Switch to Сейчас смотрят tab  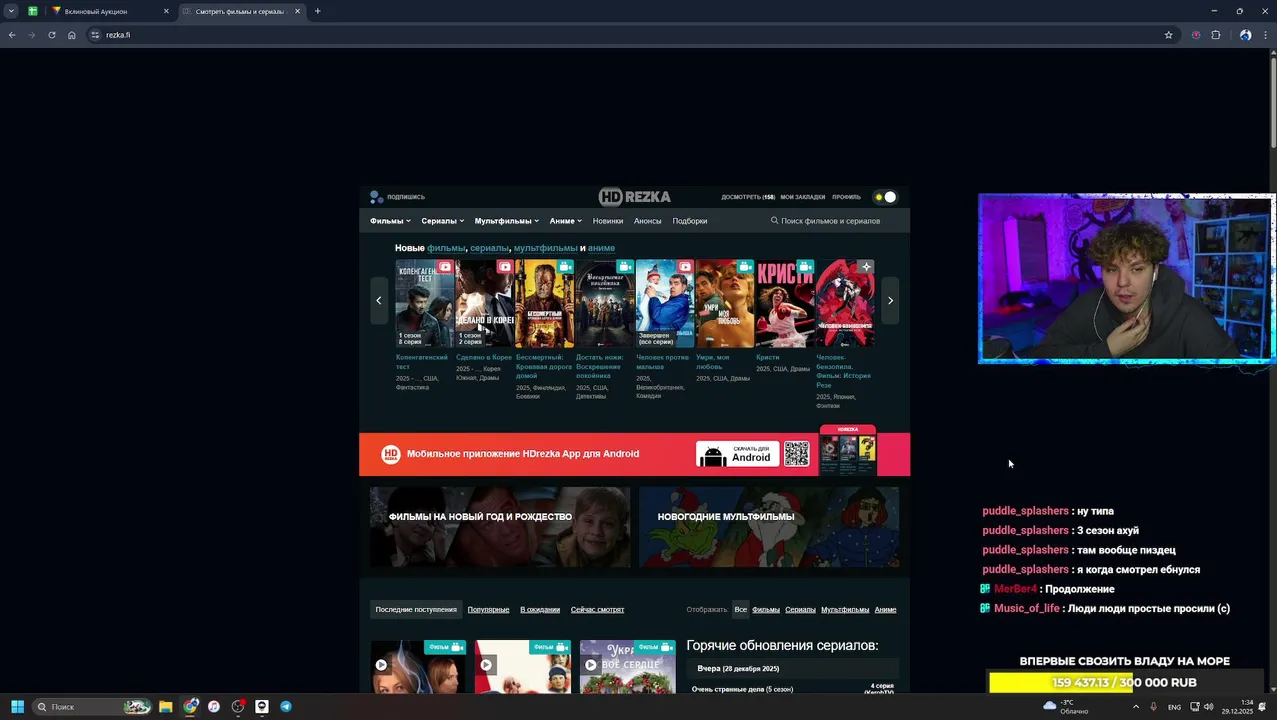pos(597,609)
